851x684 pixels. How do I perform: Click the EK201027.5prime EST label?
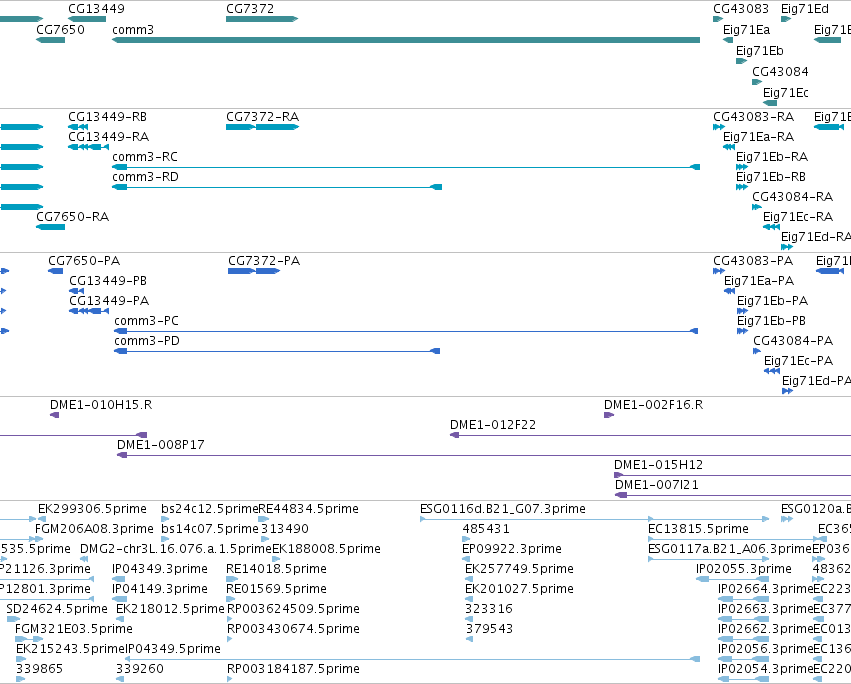(519, 590)
